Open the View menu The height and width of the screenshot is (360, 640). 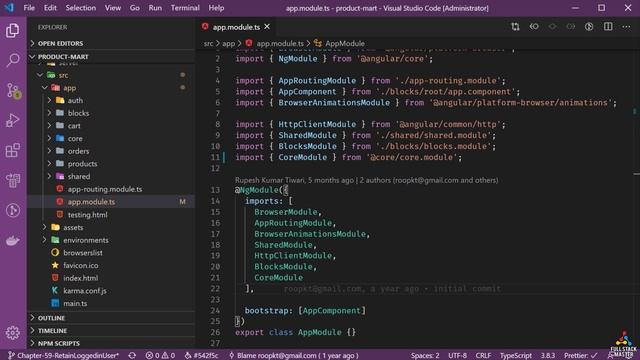pos(113,8)
